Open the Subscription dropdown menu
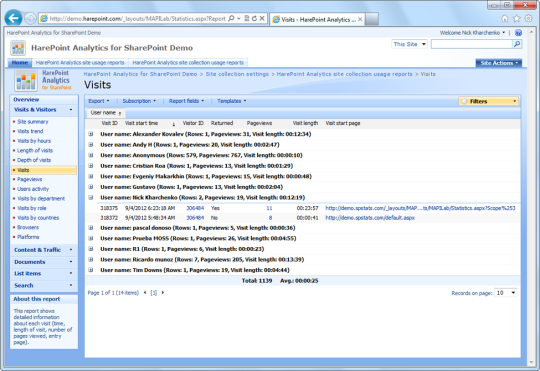Image resolution: width=540 pixels, height=371 pixels. point(139,101)
